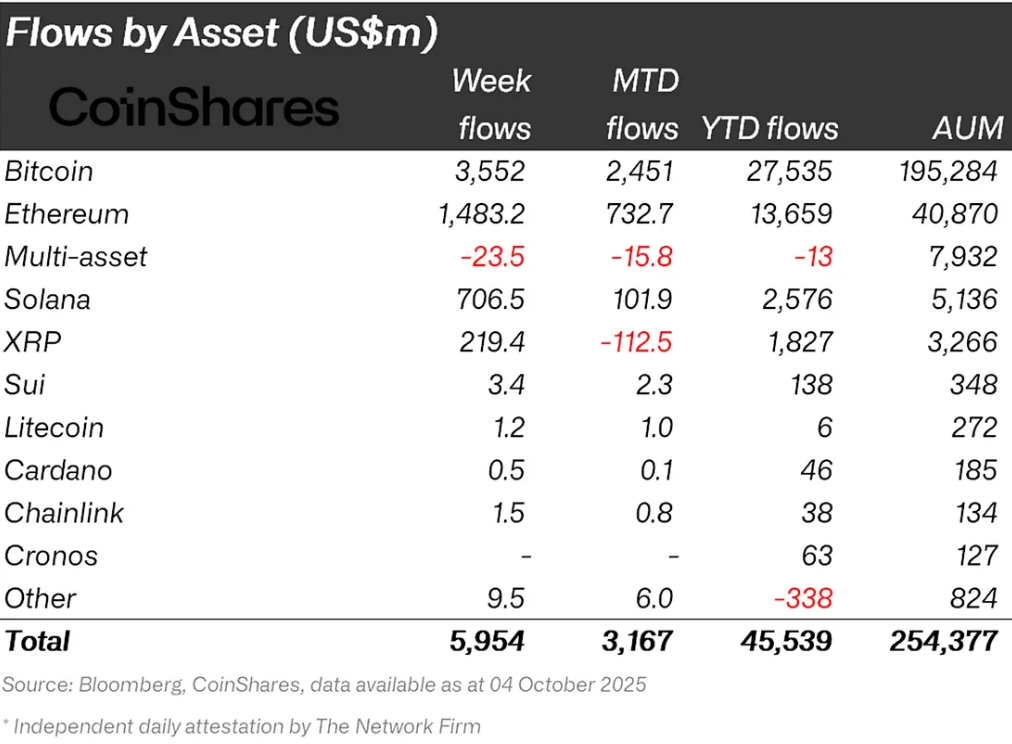Click the Chainlink row label

[x=64, y=513]
